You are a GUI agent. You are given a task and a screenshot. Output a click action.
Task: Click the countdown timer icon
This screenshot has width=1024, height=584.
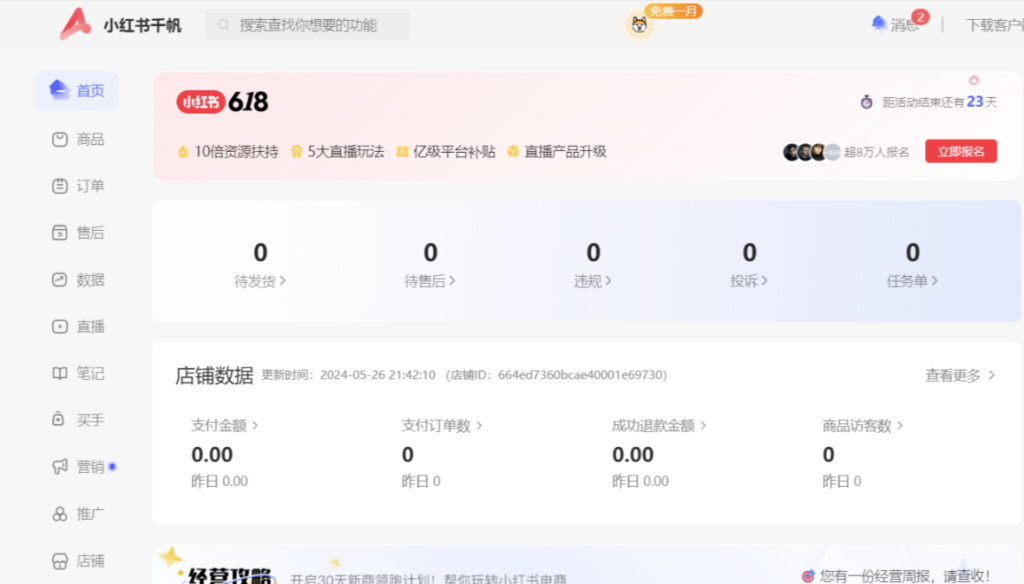[x=867, y=102]
